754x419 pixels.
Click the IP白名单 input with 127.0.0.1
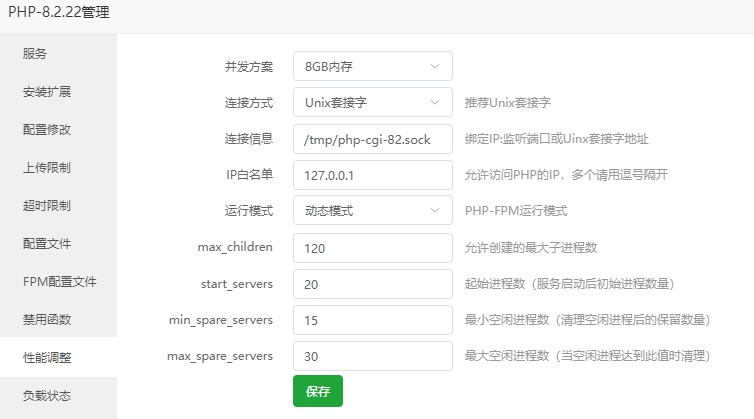[x=373, y=175]
